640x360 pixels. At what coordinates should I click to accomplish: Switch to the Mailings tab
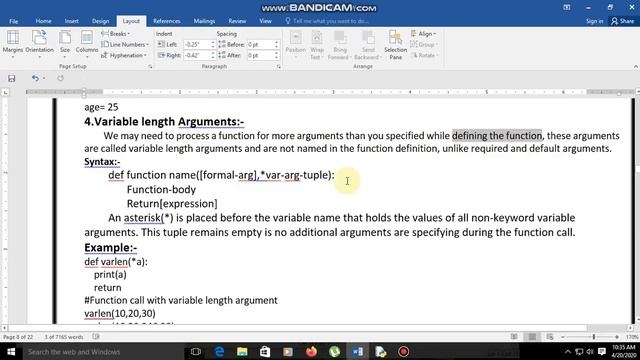pos(204,21)
